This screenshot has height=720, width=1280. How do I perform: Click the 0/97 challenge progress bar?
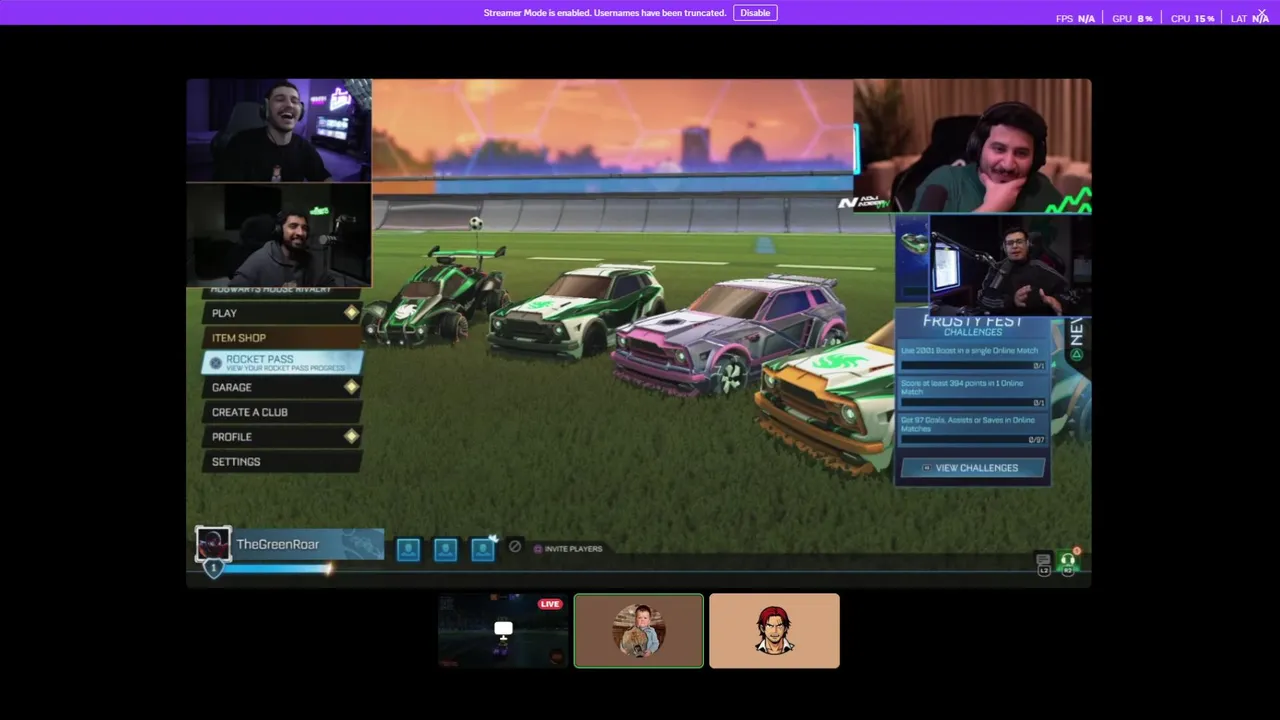click(973, 440)
